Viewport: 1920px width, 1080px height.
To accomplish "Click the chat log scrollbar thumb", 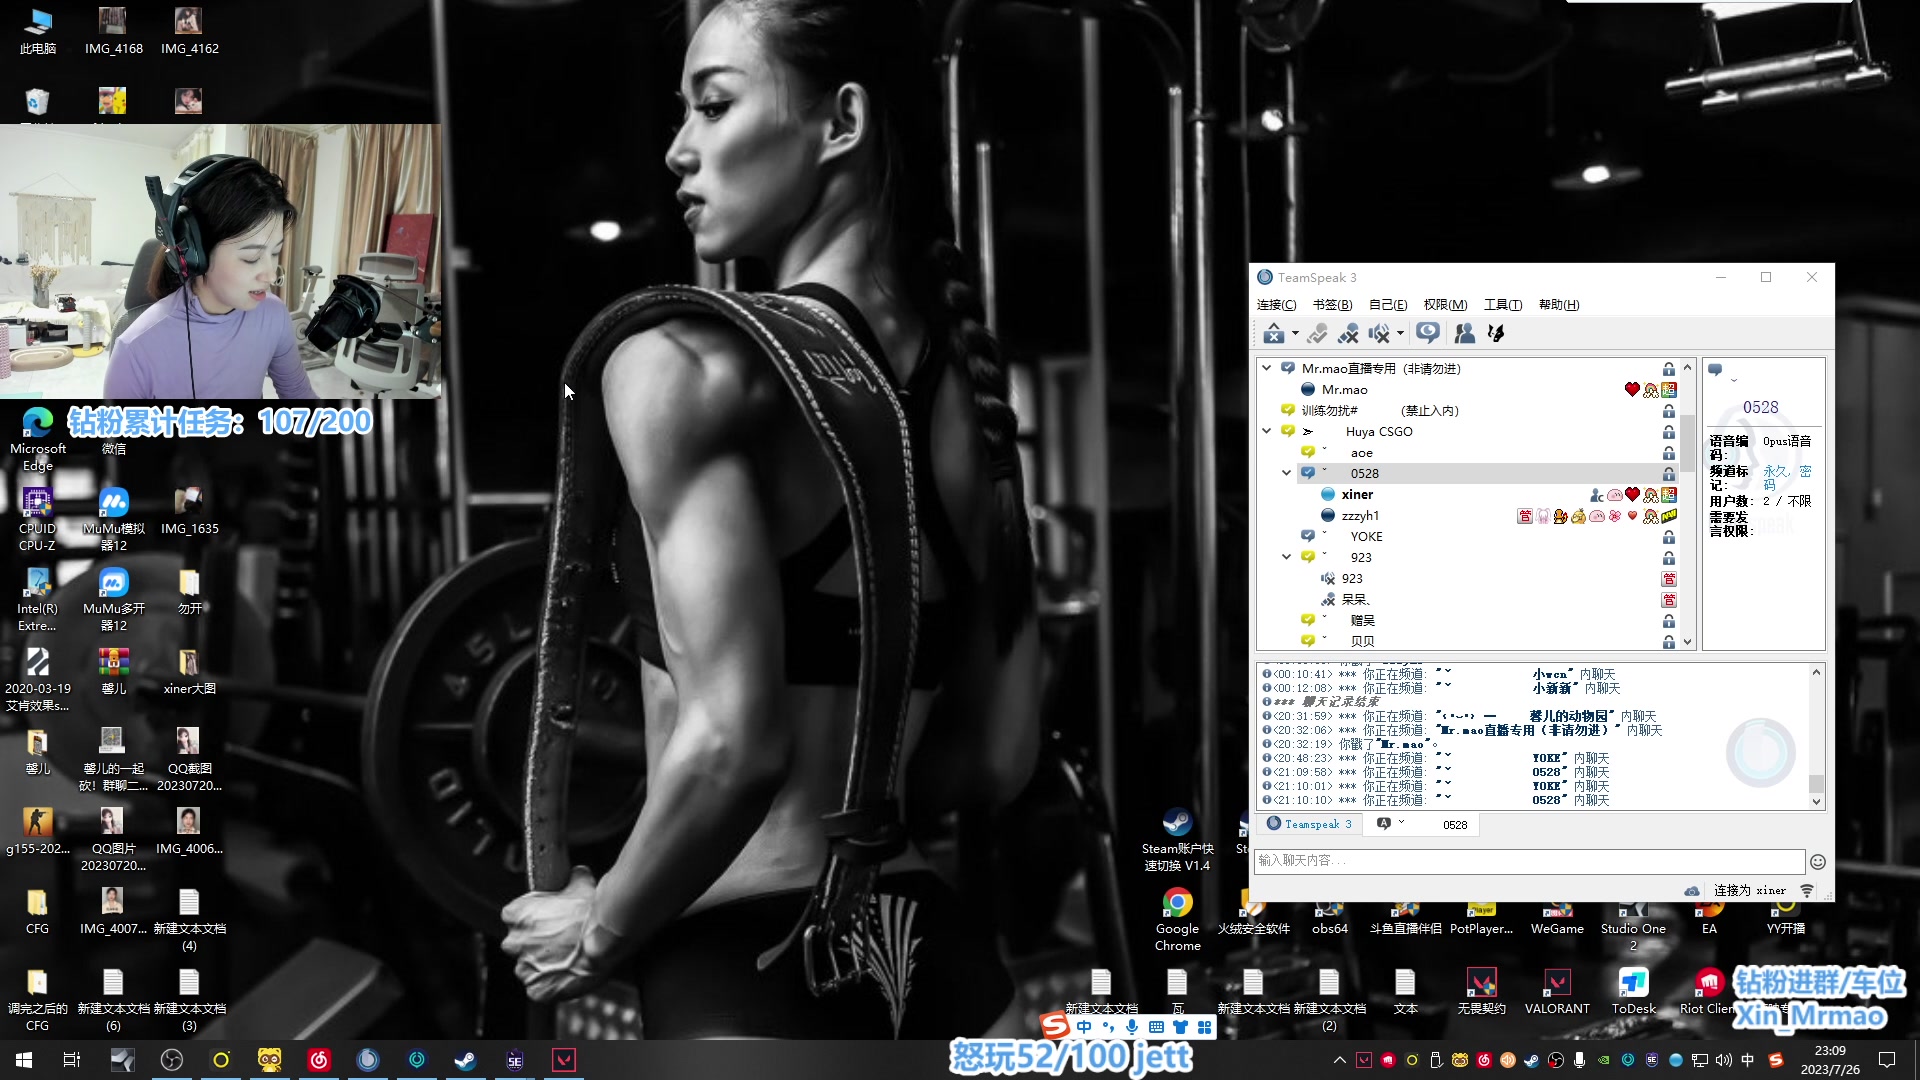I will click(1816, 784).
